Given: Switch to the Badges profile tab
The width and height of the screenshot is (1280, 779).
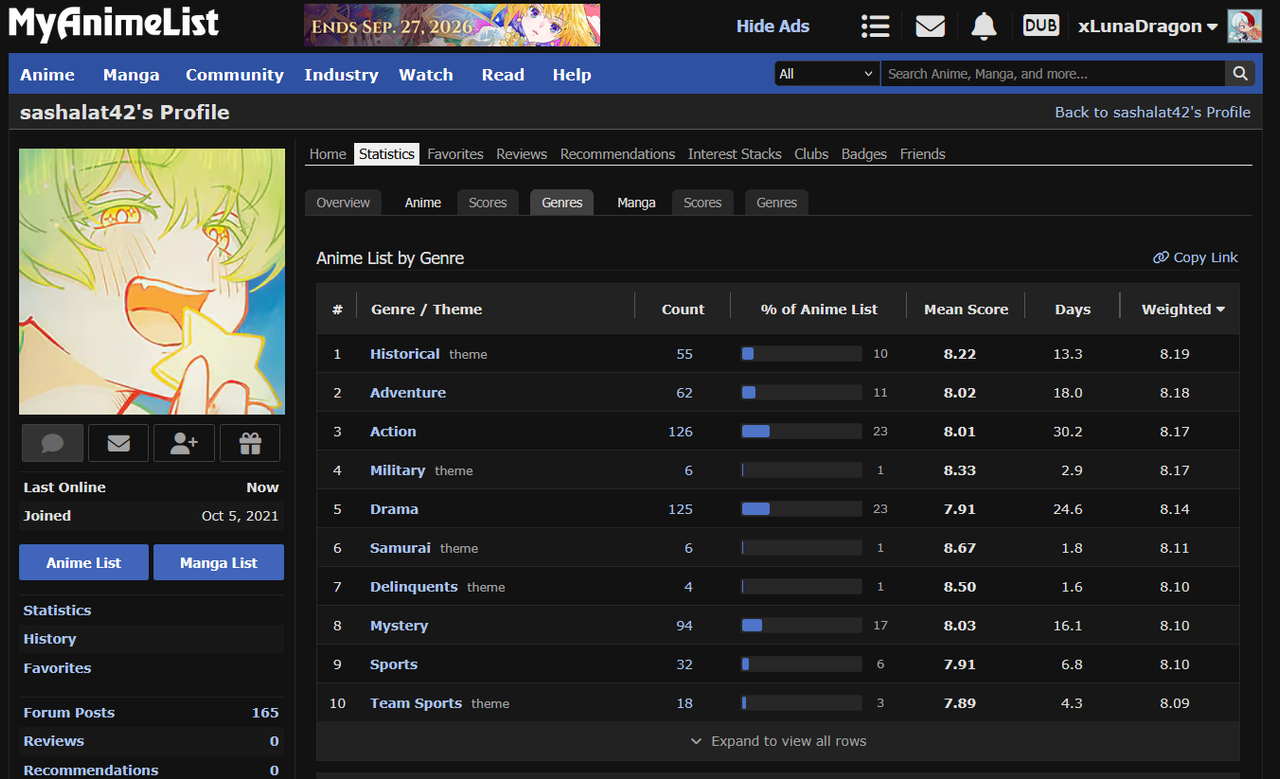Looking at the screenshot, I should point(864,154).
